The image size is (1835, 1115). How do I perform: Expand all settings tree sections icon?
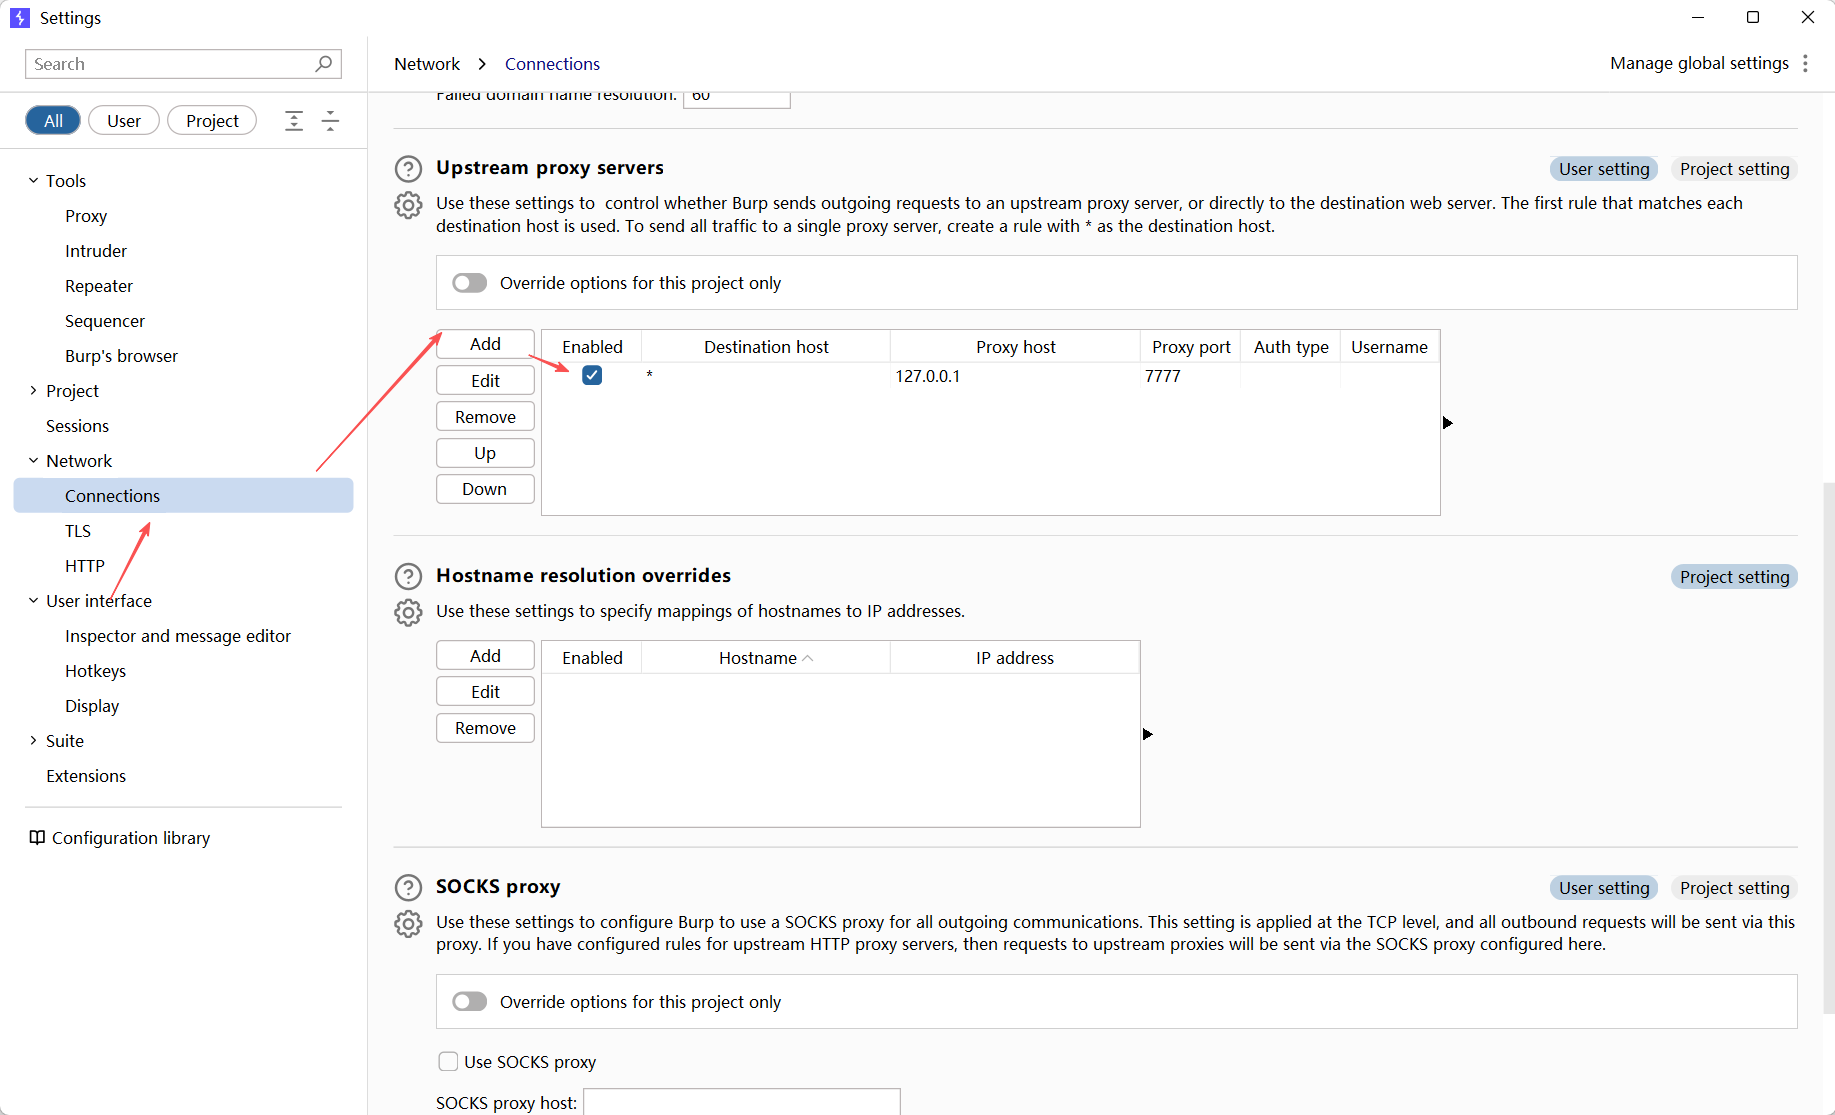294,121
